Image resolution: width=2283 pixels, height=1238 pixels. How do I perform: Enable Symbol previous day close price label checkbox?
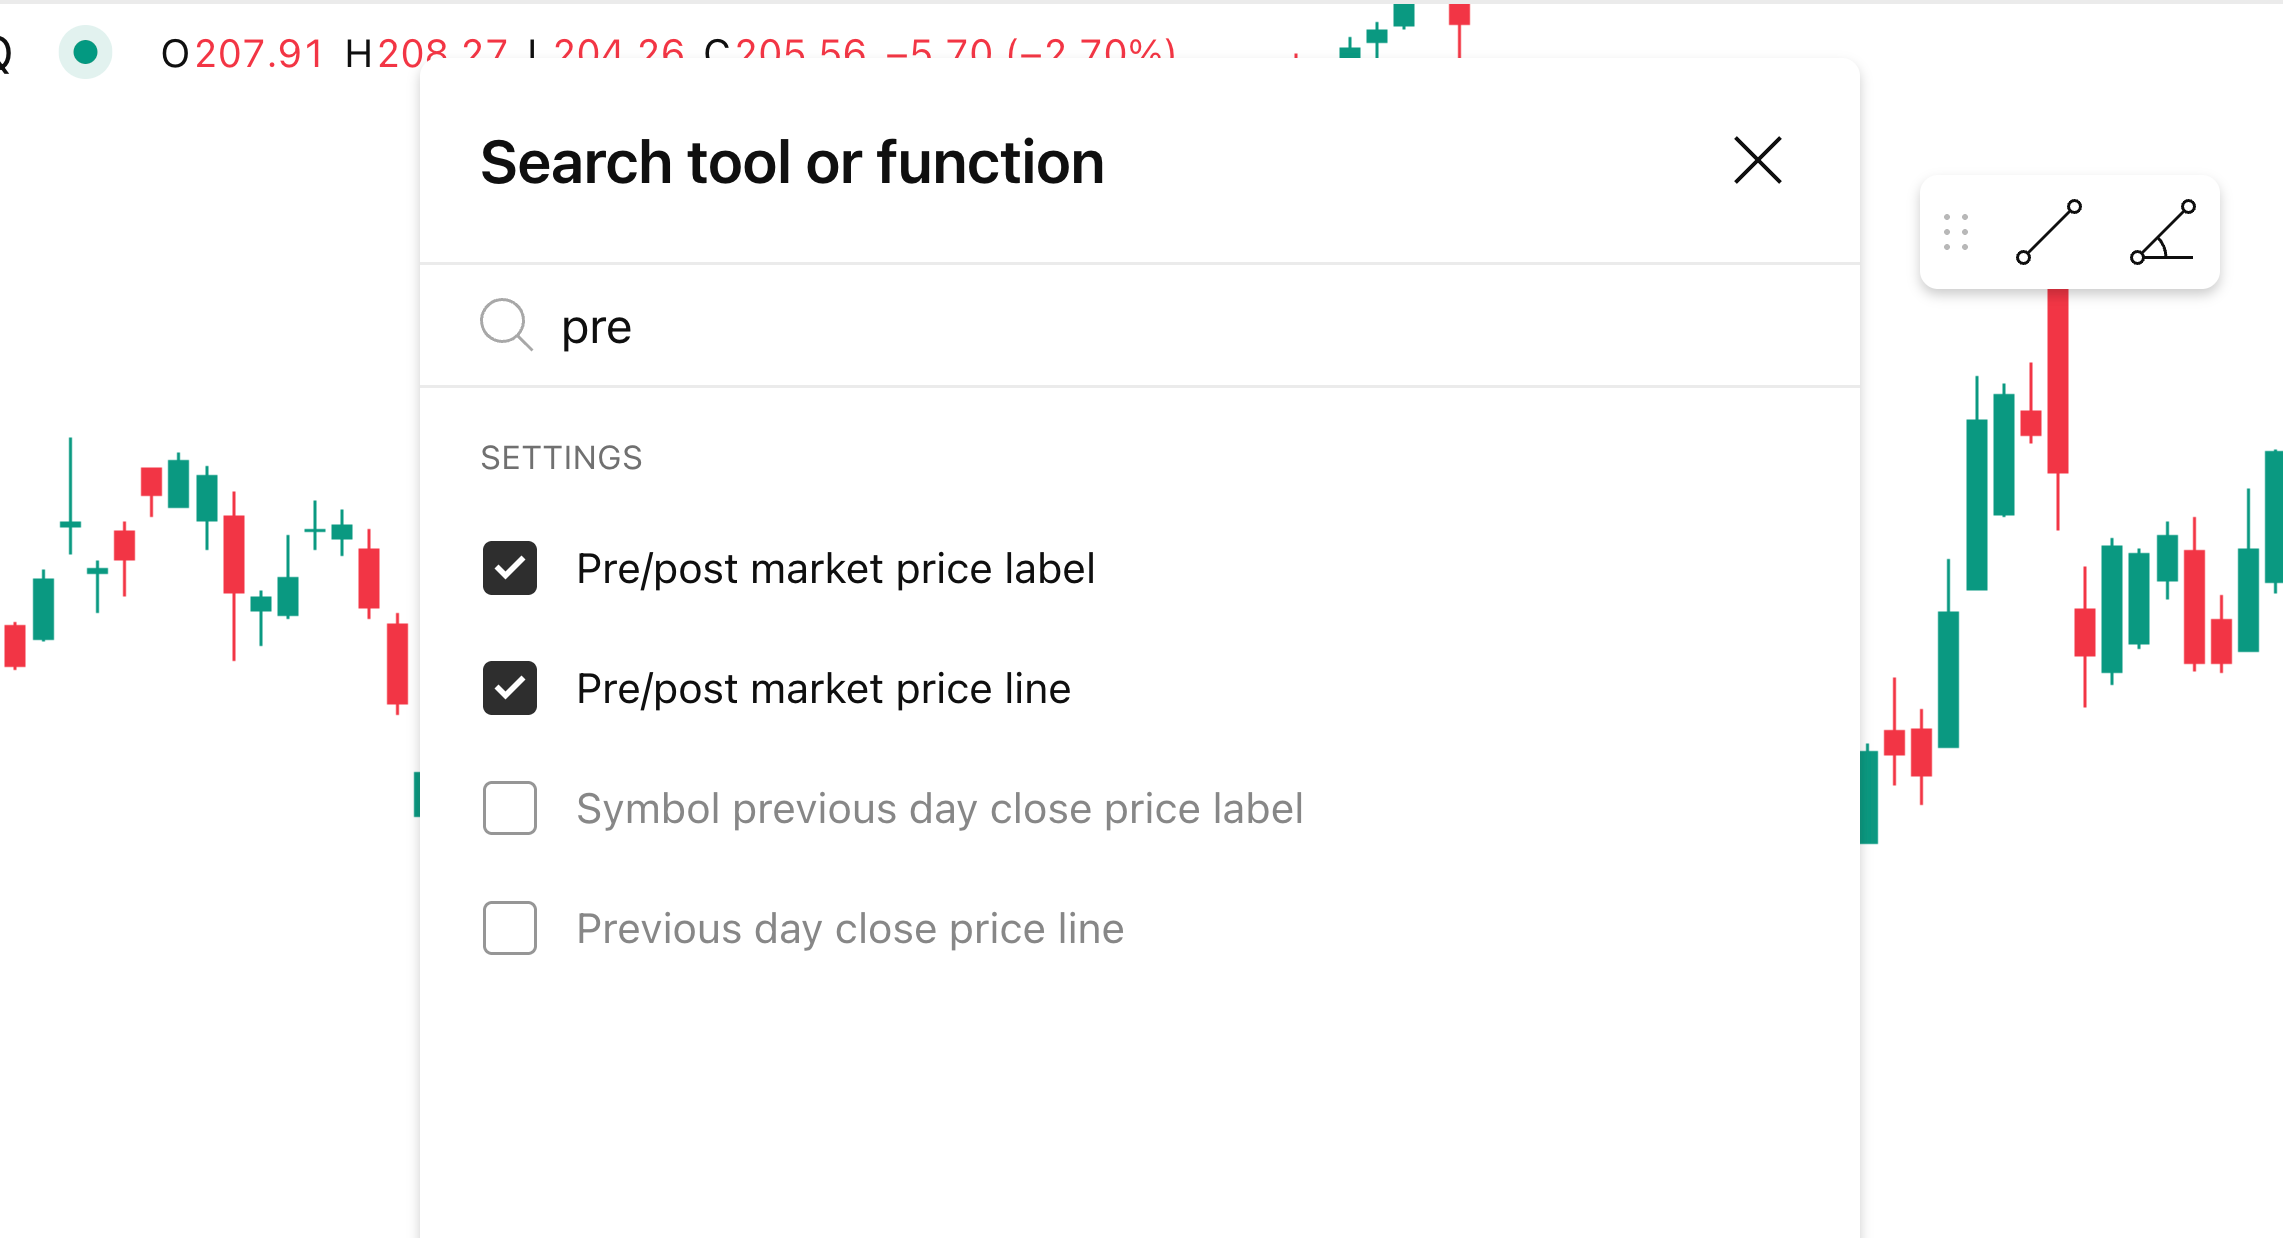point(510,809)
